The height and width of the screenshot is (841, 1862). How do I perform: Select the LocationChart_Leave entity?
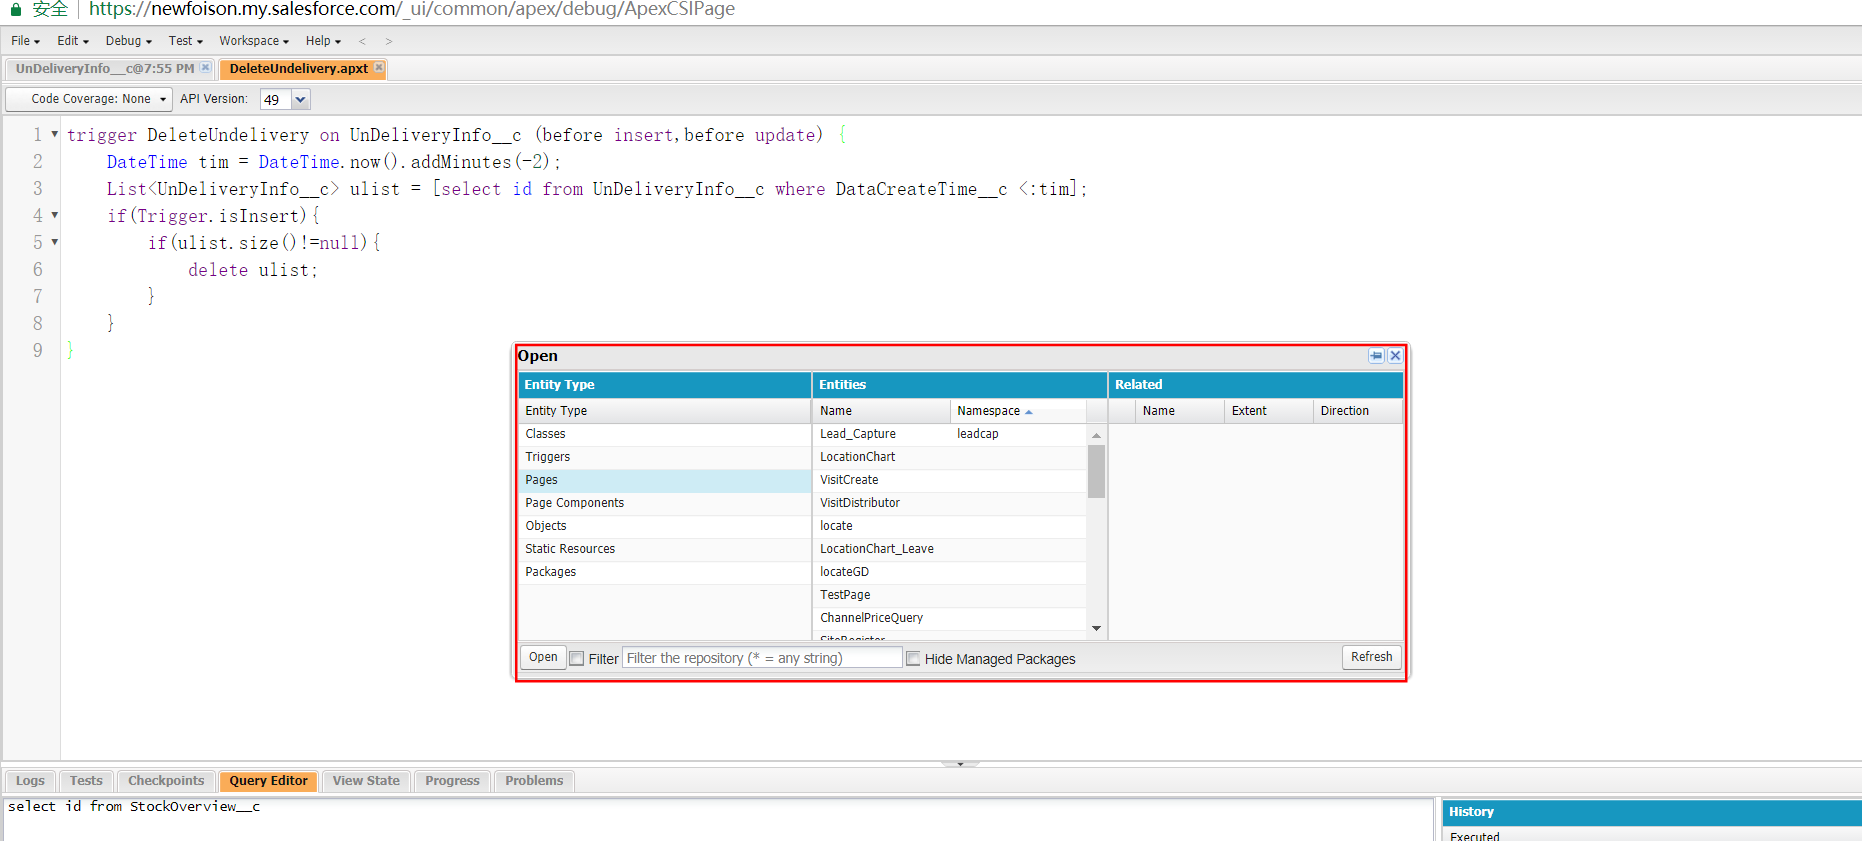pos(950,549)
